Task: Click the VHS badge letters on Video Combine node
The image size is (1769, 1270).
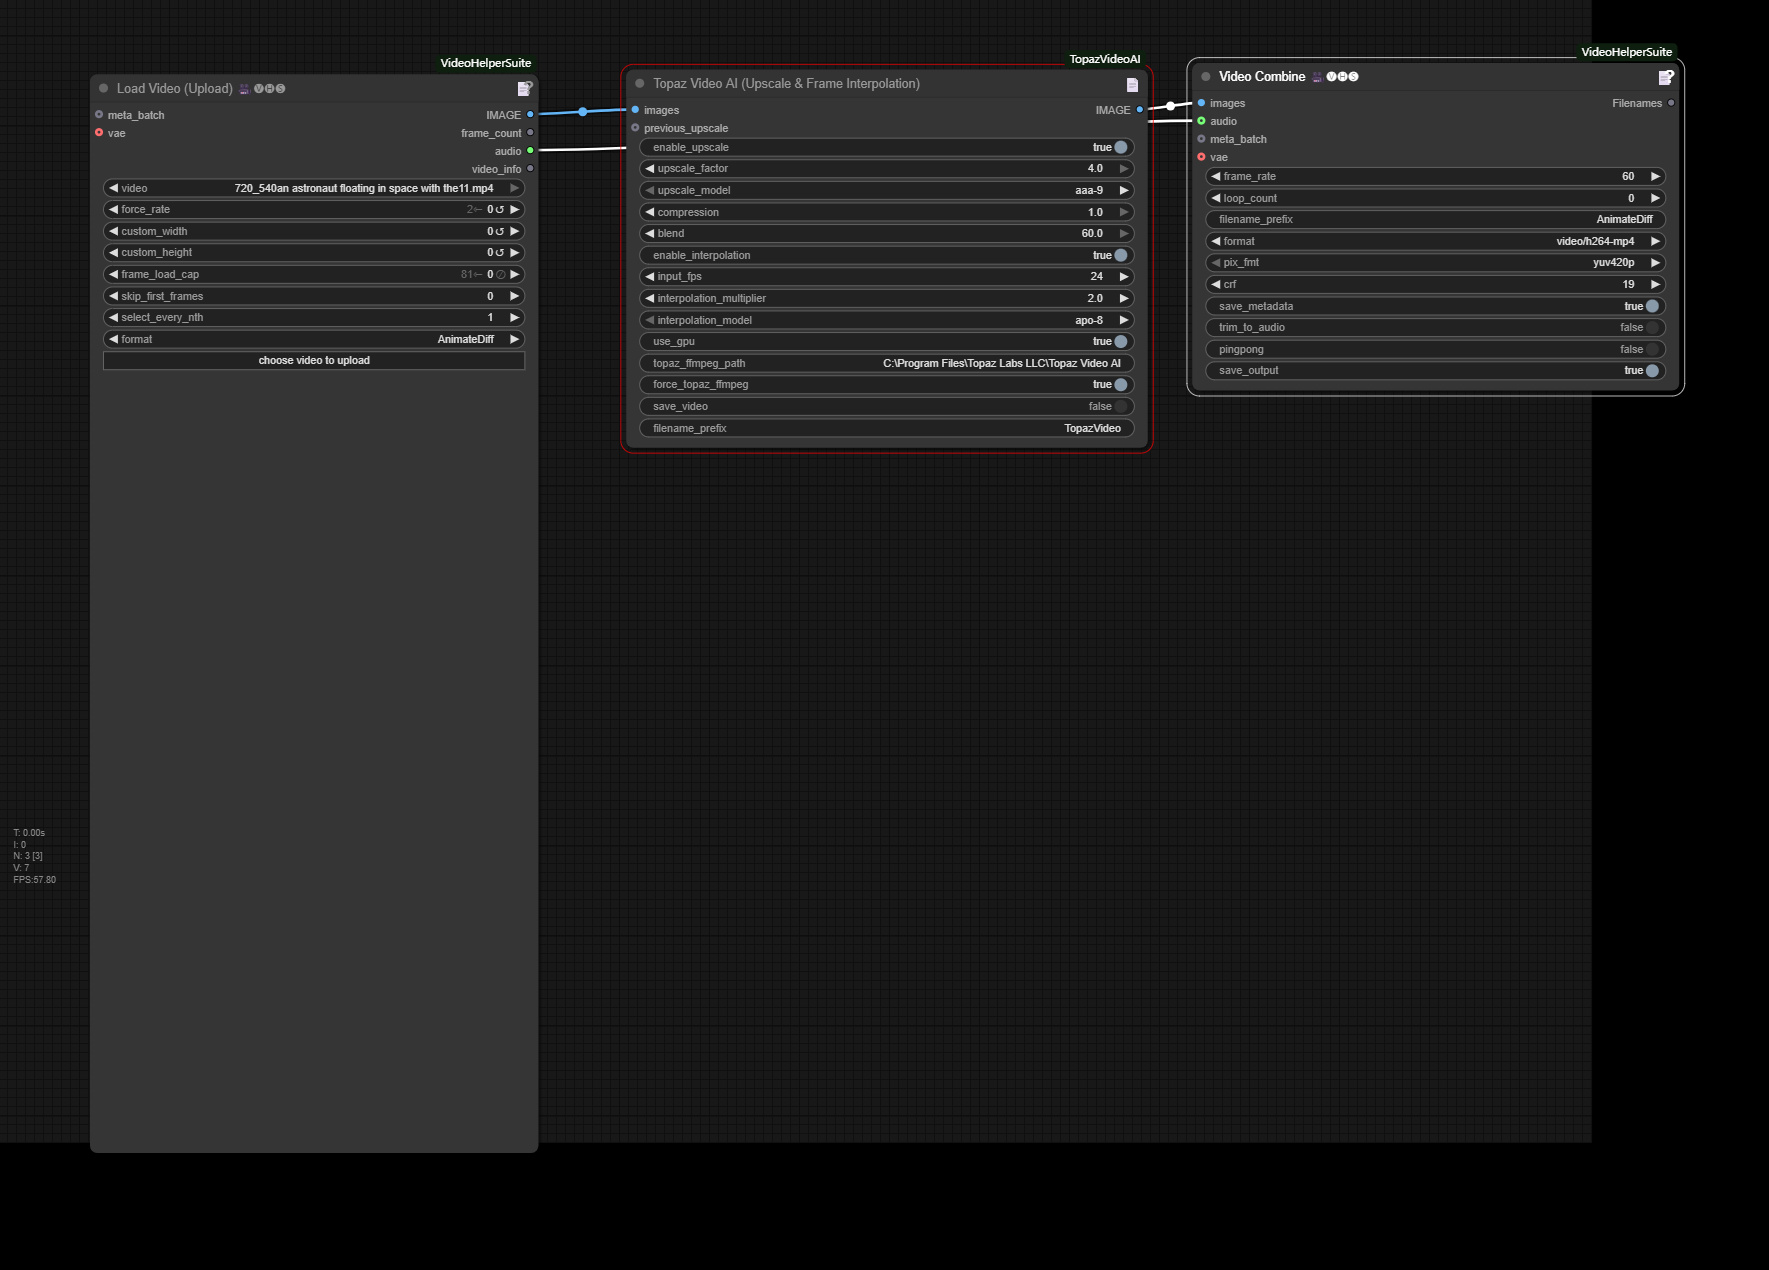Action: coord(1343,76)
